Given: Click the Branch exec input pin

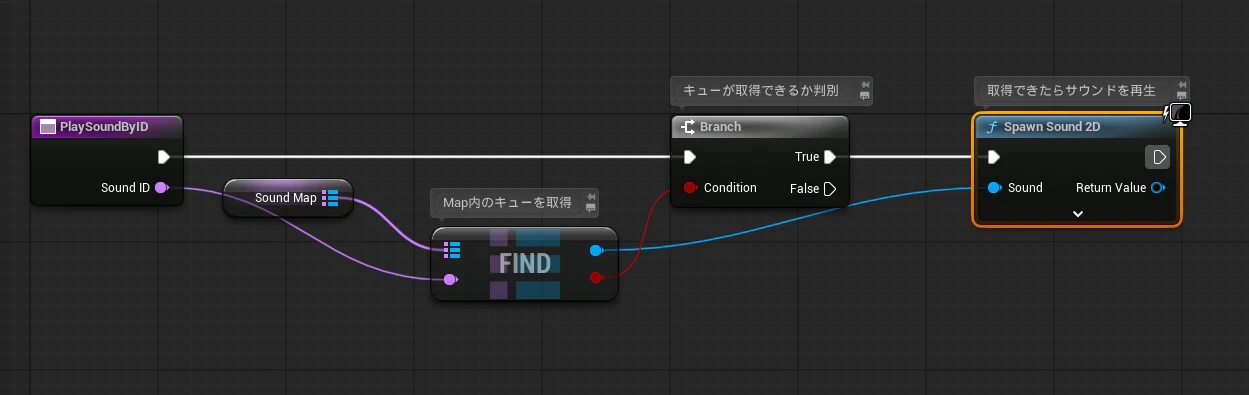Looking at the screenshot, I should pyautogui.click(x=689, y=157).
